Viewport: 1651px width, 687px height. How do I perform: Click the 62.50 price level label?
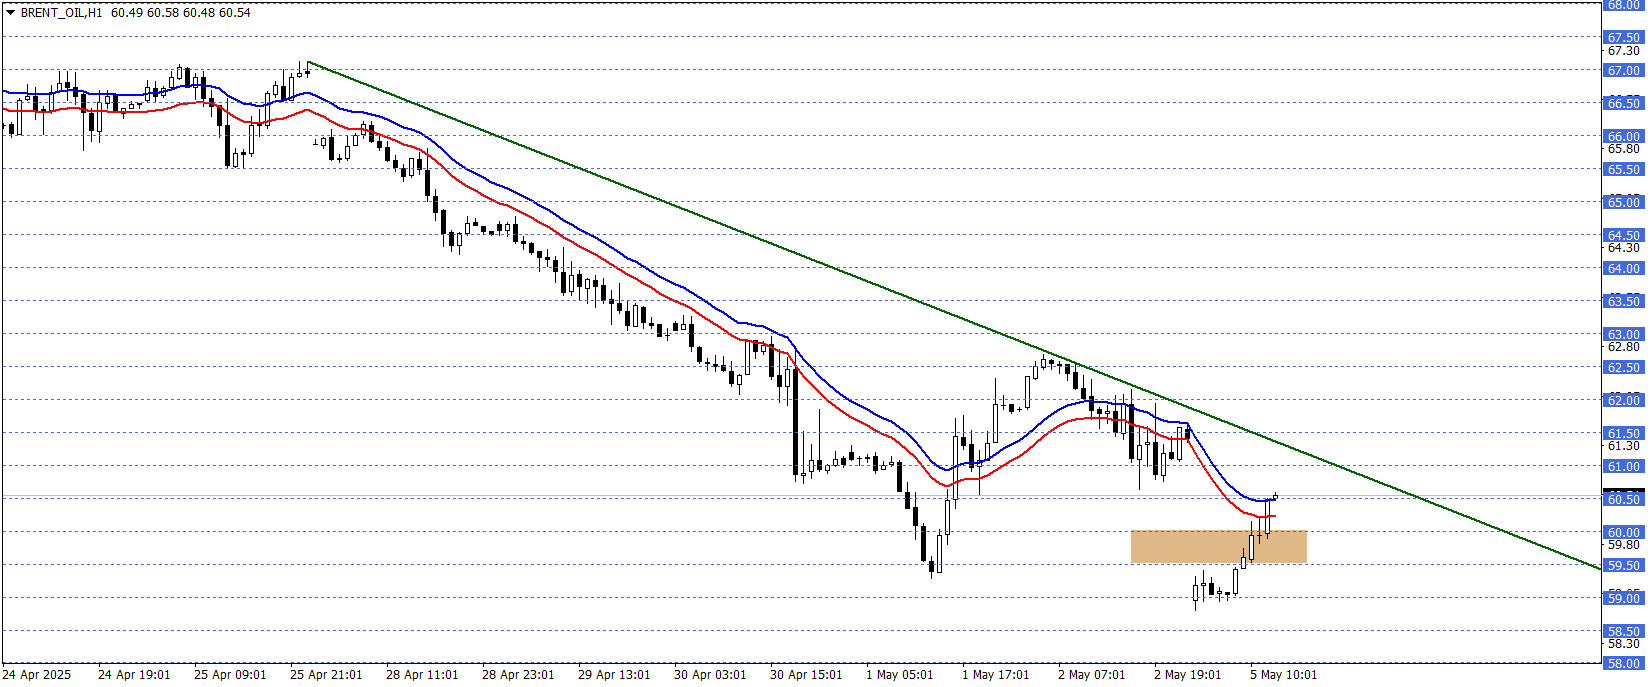(1623, 368)
